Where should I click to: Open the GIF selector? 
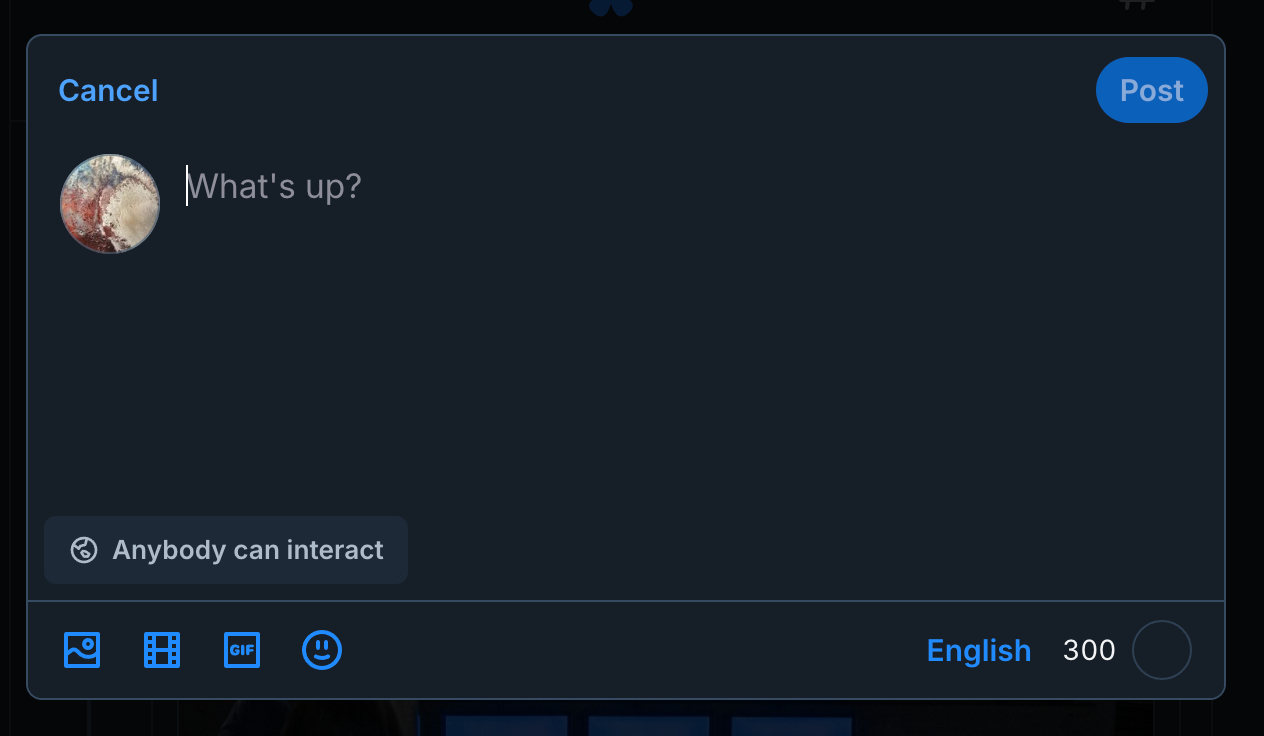[242, 650]
